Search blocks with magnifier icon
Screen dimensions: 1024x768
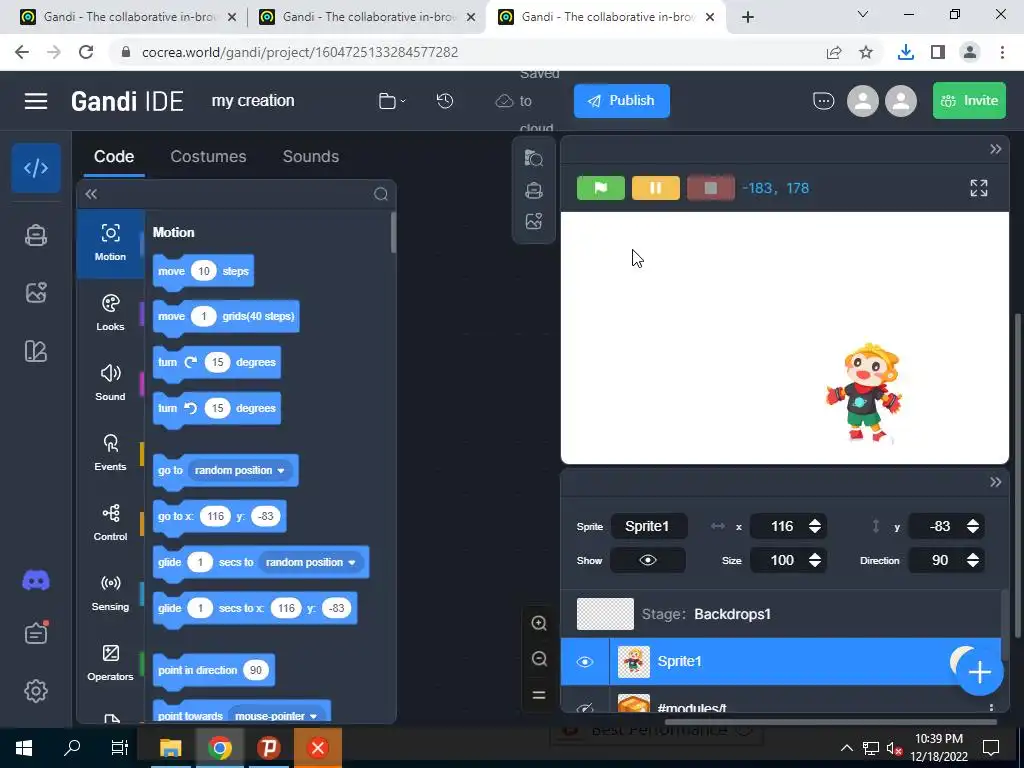click(381, 194)
